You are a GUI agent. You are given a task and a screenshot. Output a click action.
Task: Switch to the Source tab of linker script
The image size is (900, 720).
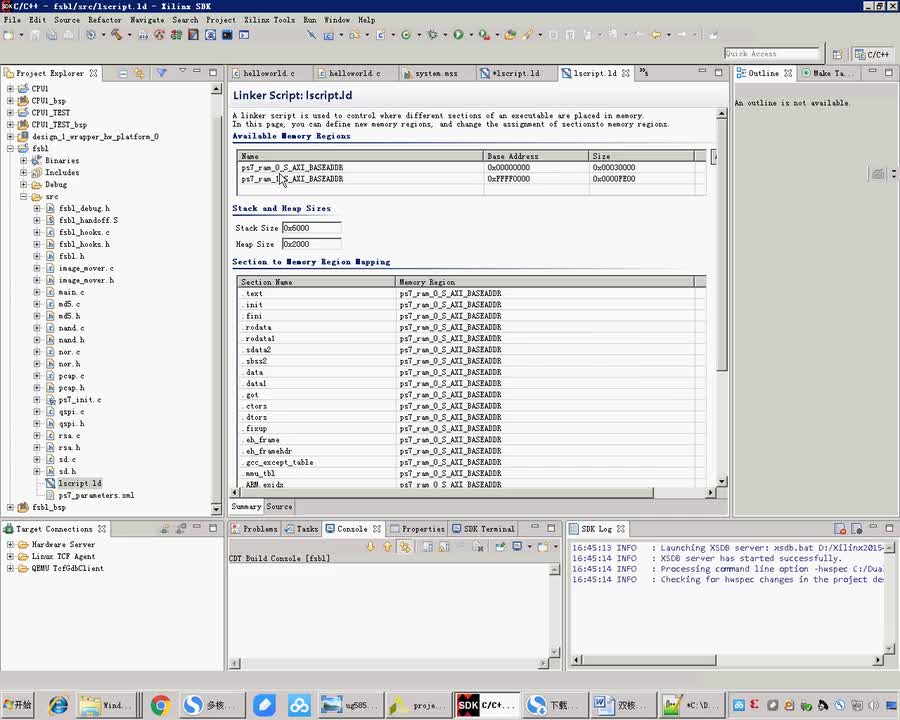coord(279,506)
